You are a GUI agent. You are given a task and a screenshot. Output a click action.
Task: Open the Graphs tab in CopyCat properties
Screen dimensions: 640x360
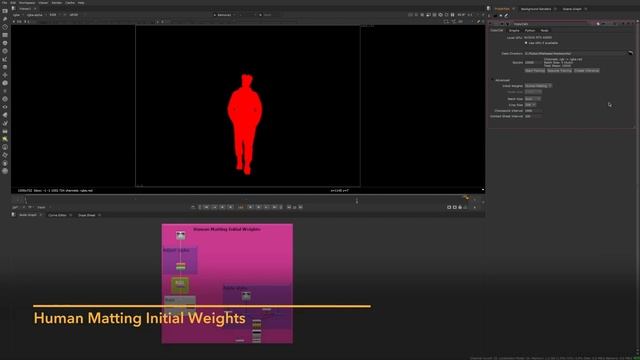click(x=514, y=31)
